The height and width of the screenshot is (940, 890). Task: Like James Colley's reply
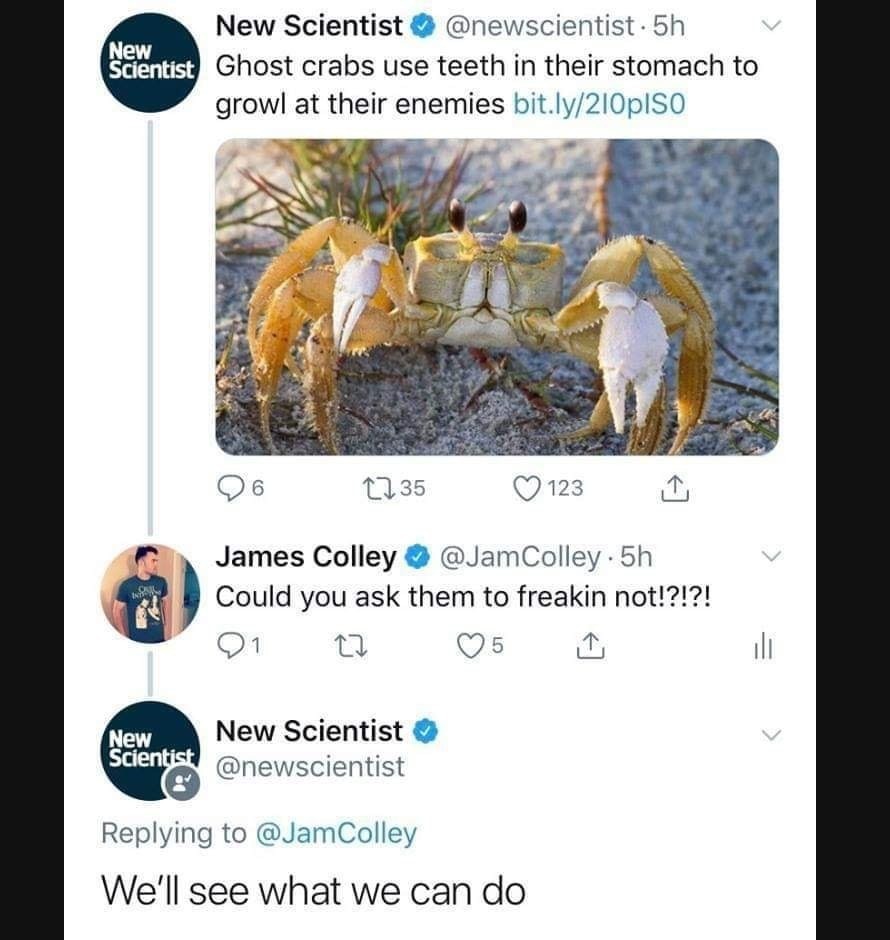[x=470, y=645]
